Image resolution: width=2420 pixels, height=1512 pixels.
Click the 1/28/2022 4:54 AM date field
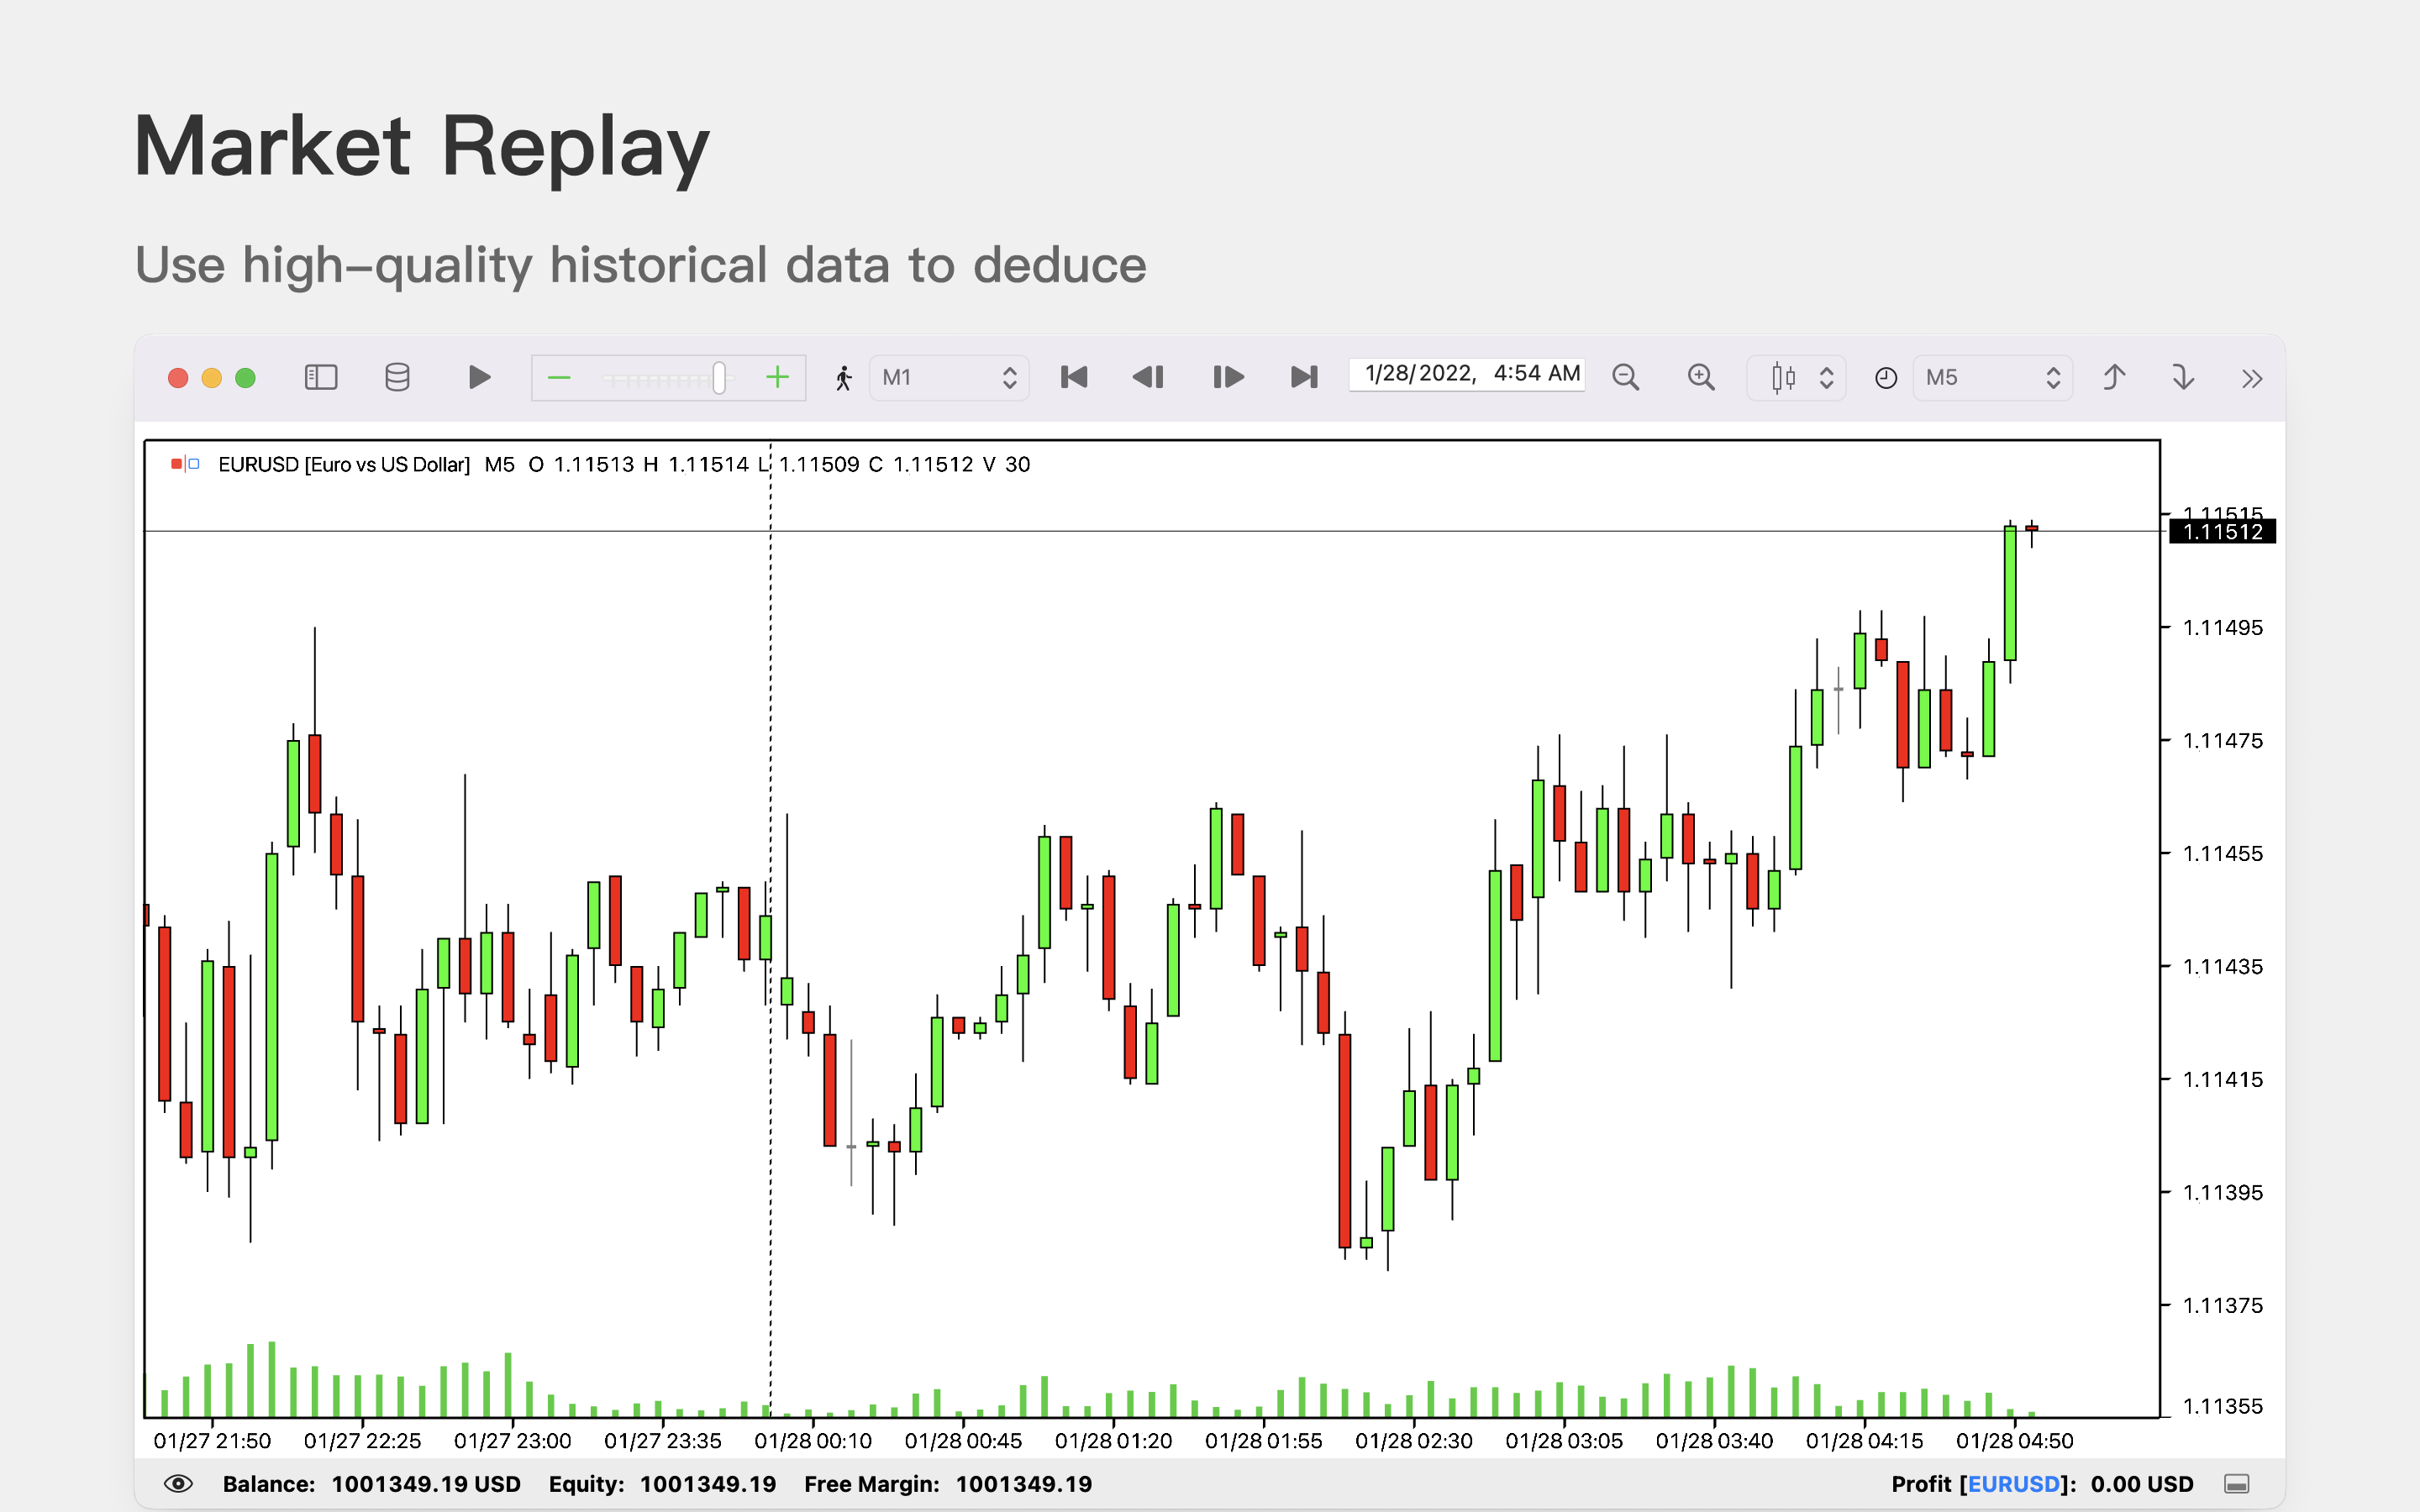1467,374
